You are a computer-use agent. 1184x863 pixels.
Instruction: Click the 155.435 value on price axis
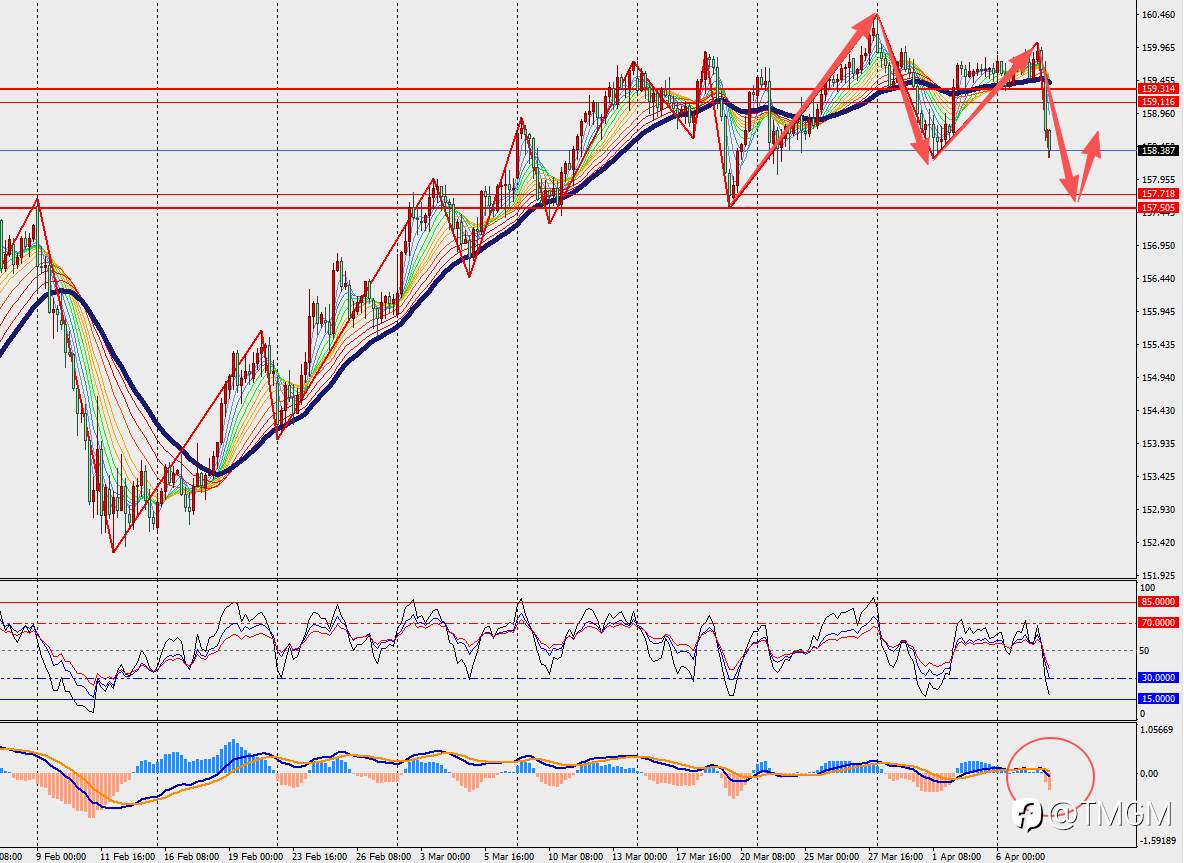[1158, 345]
